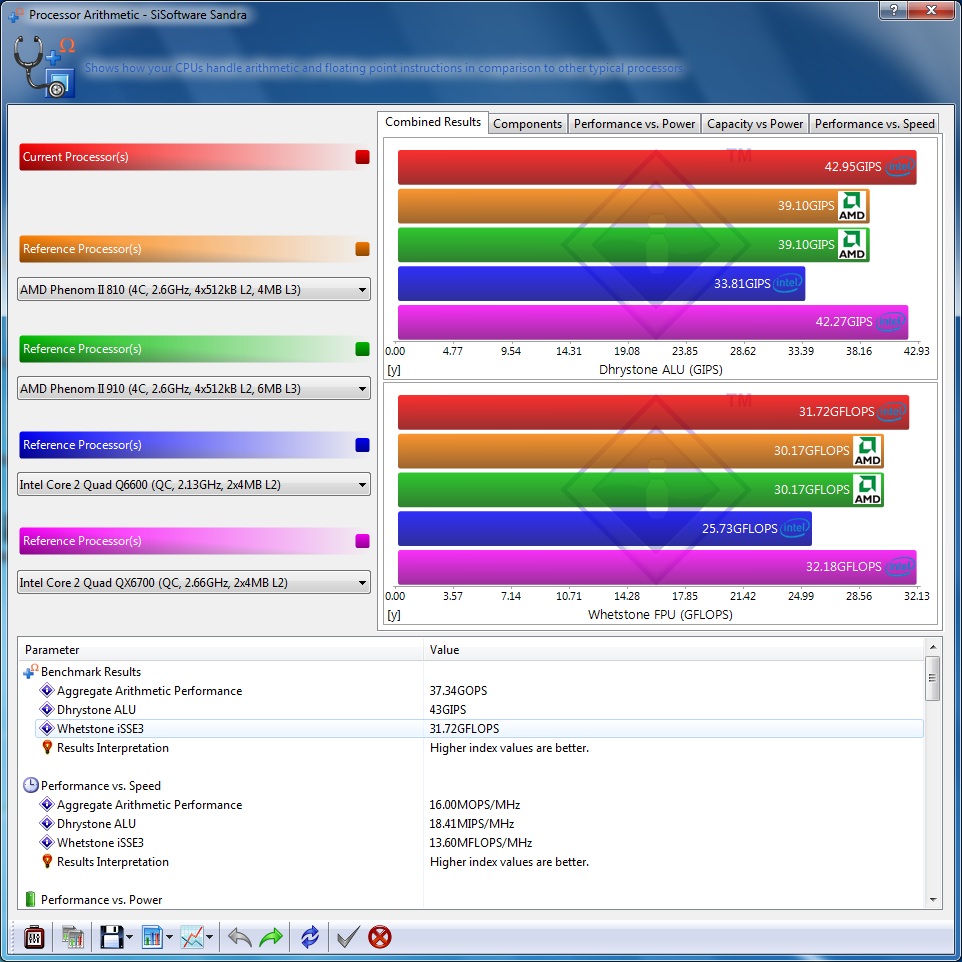
Task: Click the Dhrystone ALU (GIPS) chart axis title
Action: 660,369
